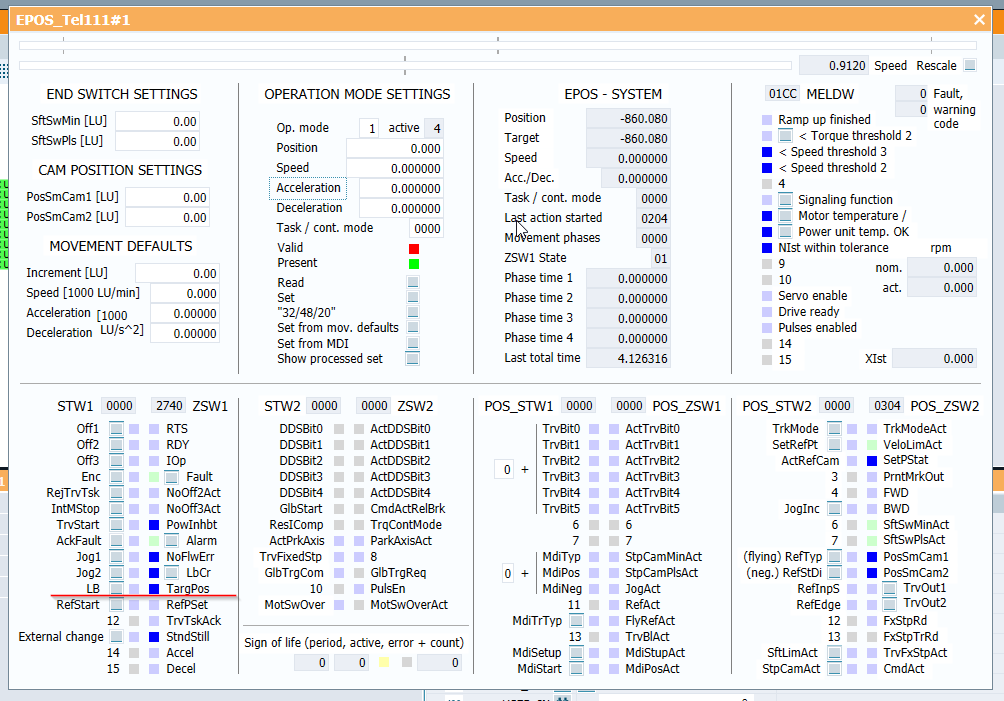The width and height of the screenshot is (1004, 701).
Task: Toggle the (flying) RefTyp checkbox
Action: click(x=834, y=556)
